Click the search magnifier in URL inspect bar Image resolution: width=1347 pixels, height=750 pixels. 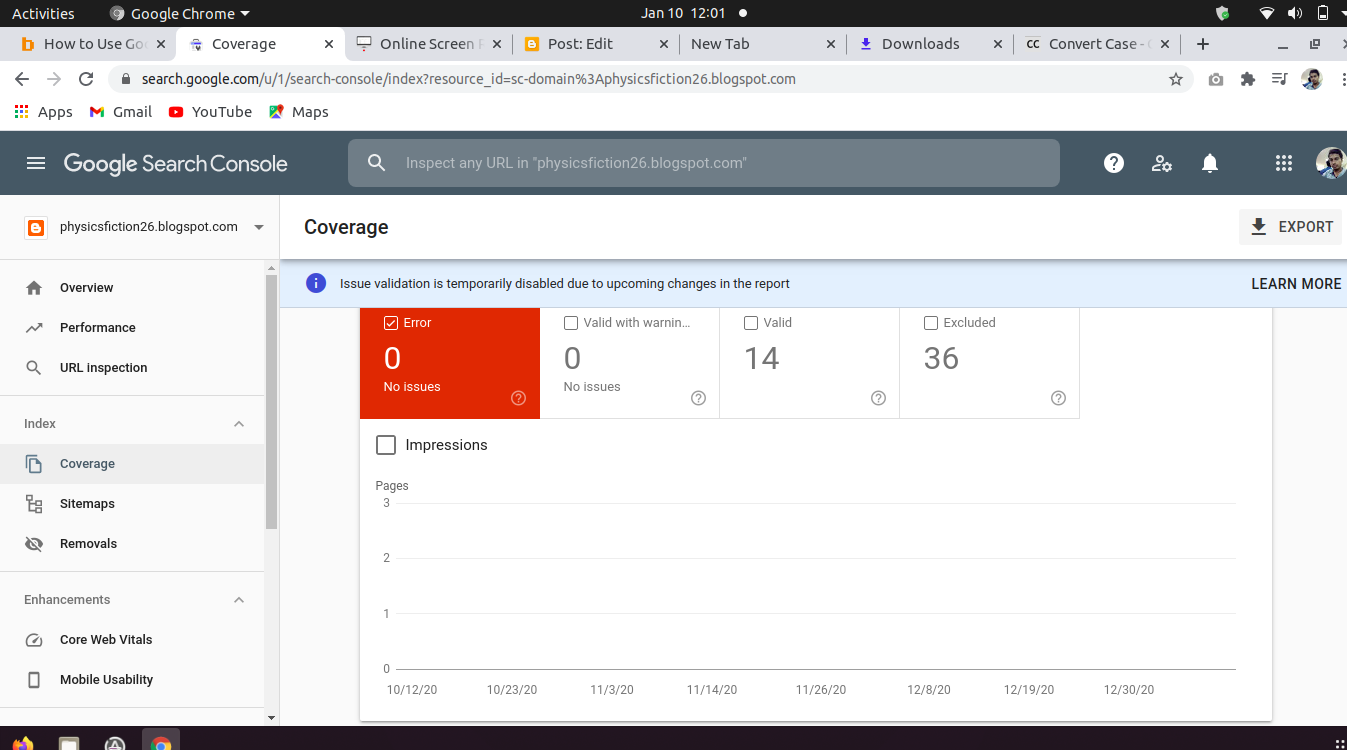(377, 163)
